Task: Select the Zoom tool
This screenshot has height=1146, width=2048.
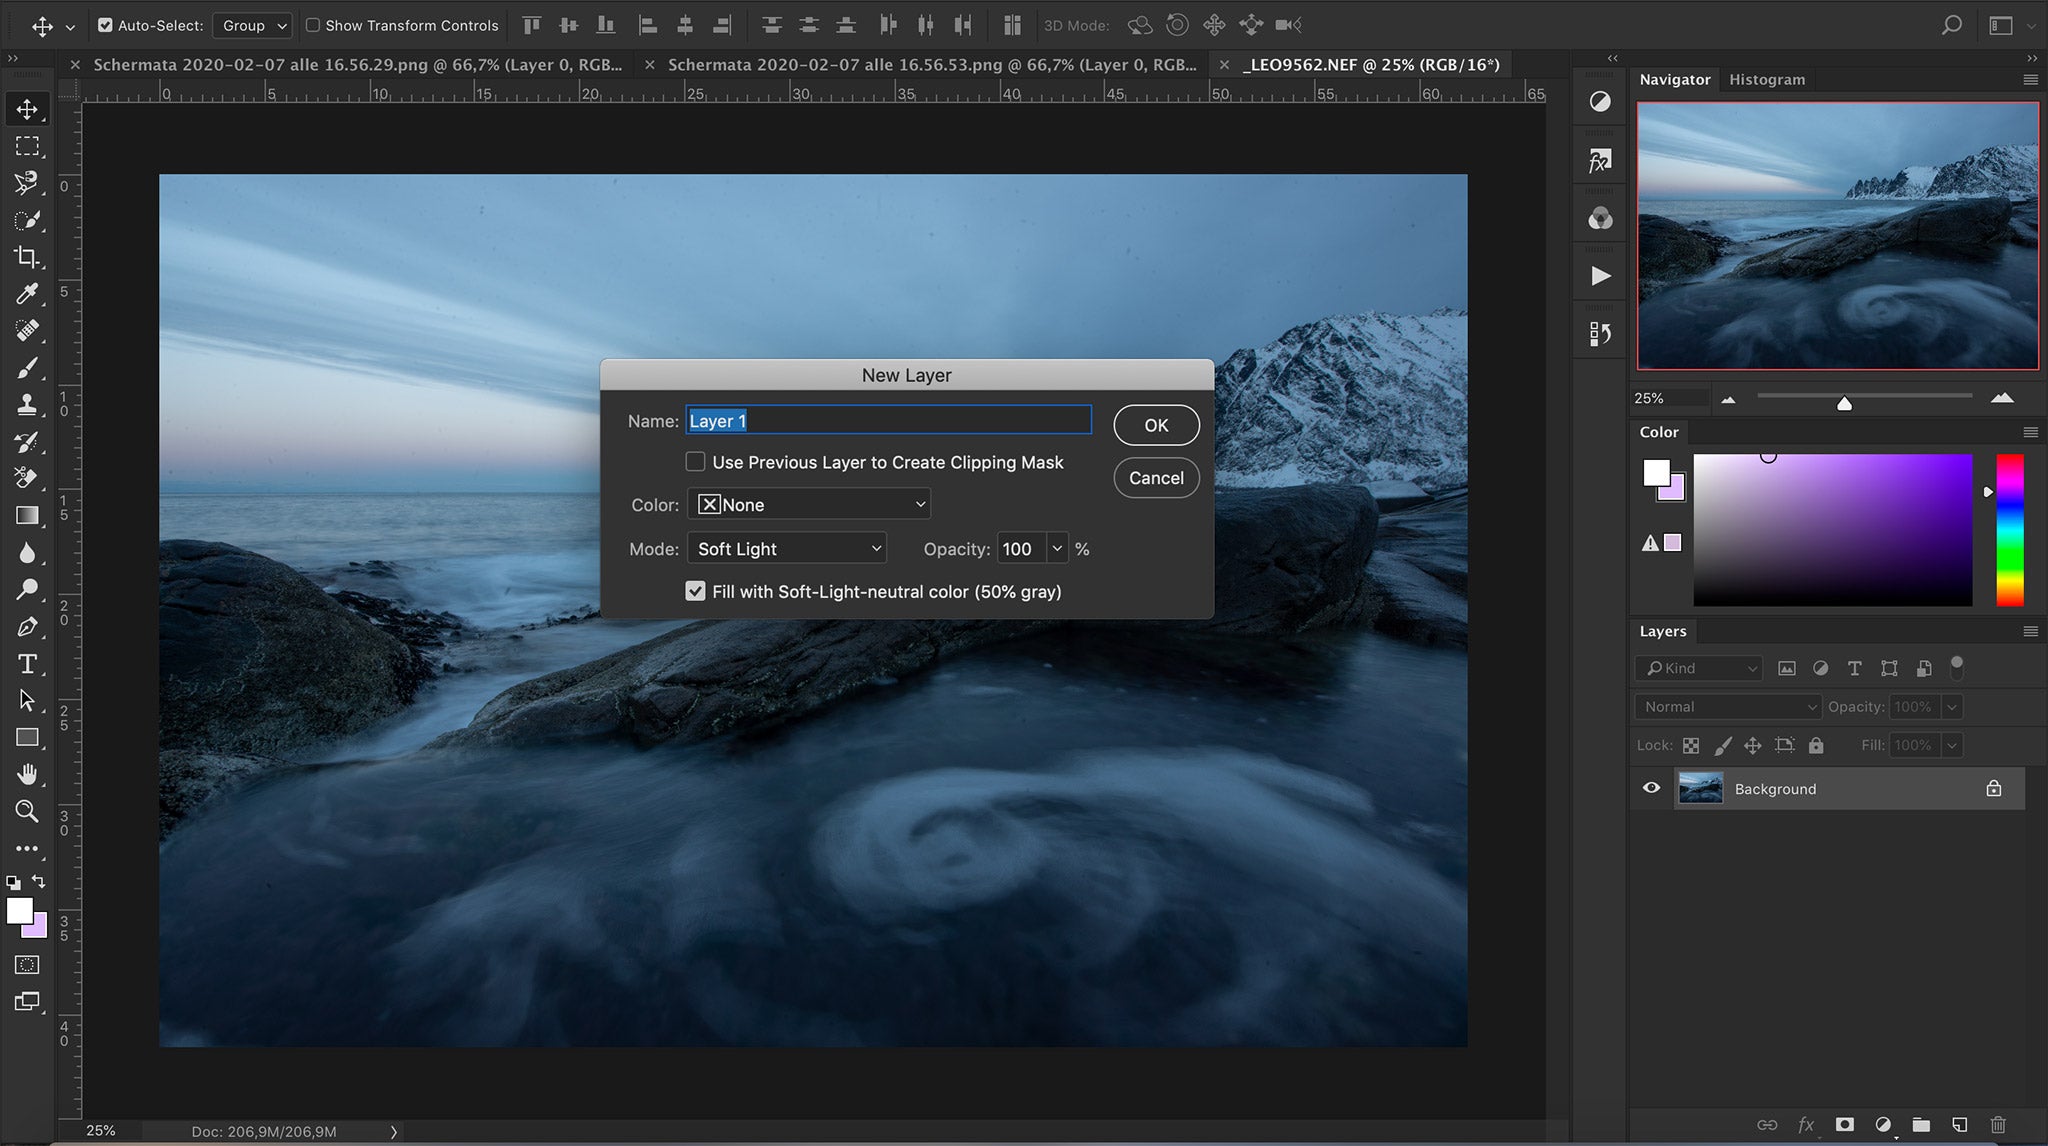Action: (27, 811)
